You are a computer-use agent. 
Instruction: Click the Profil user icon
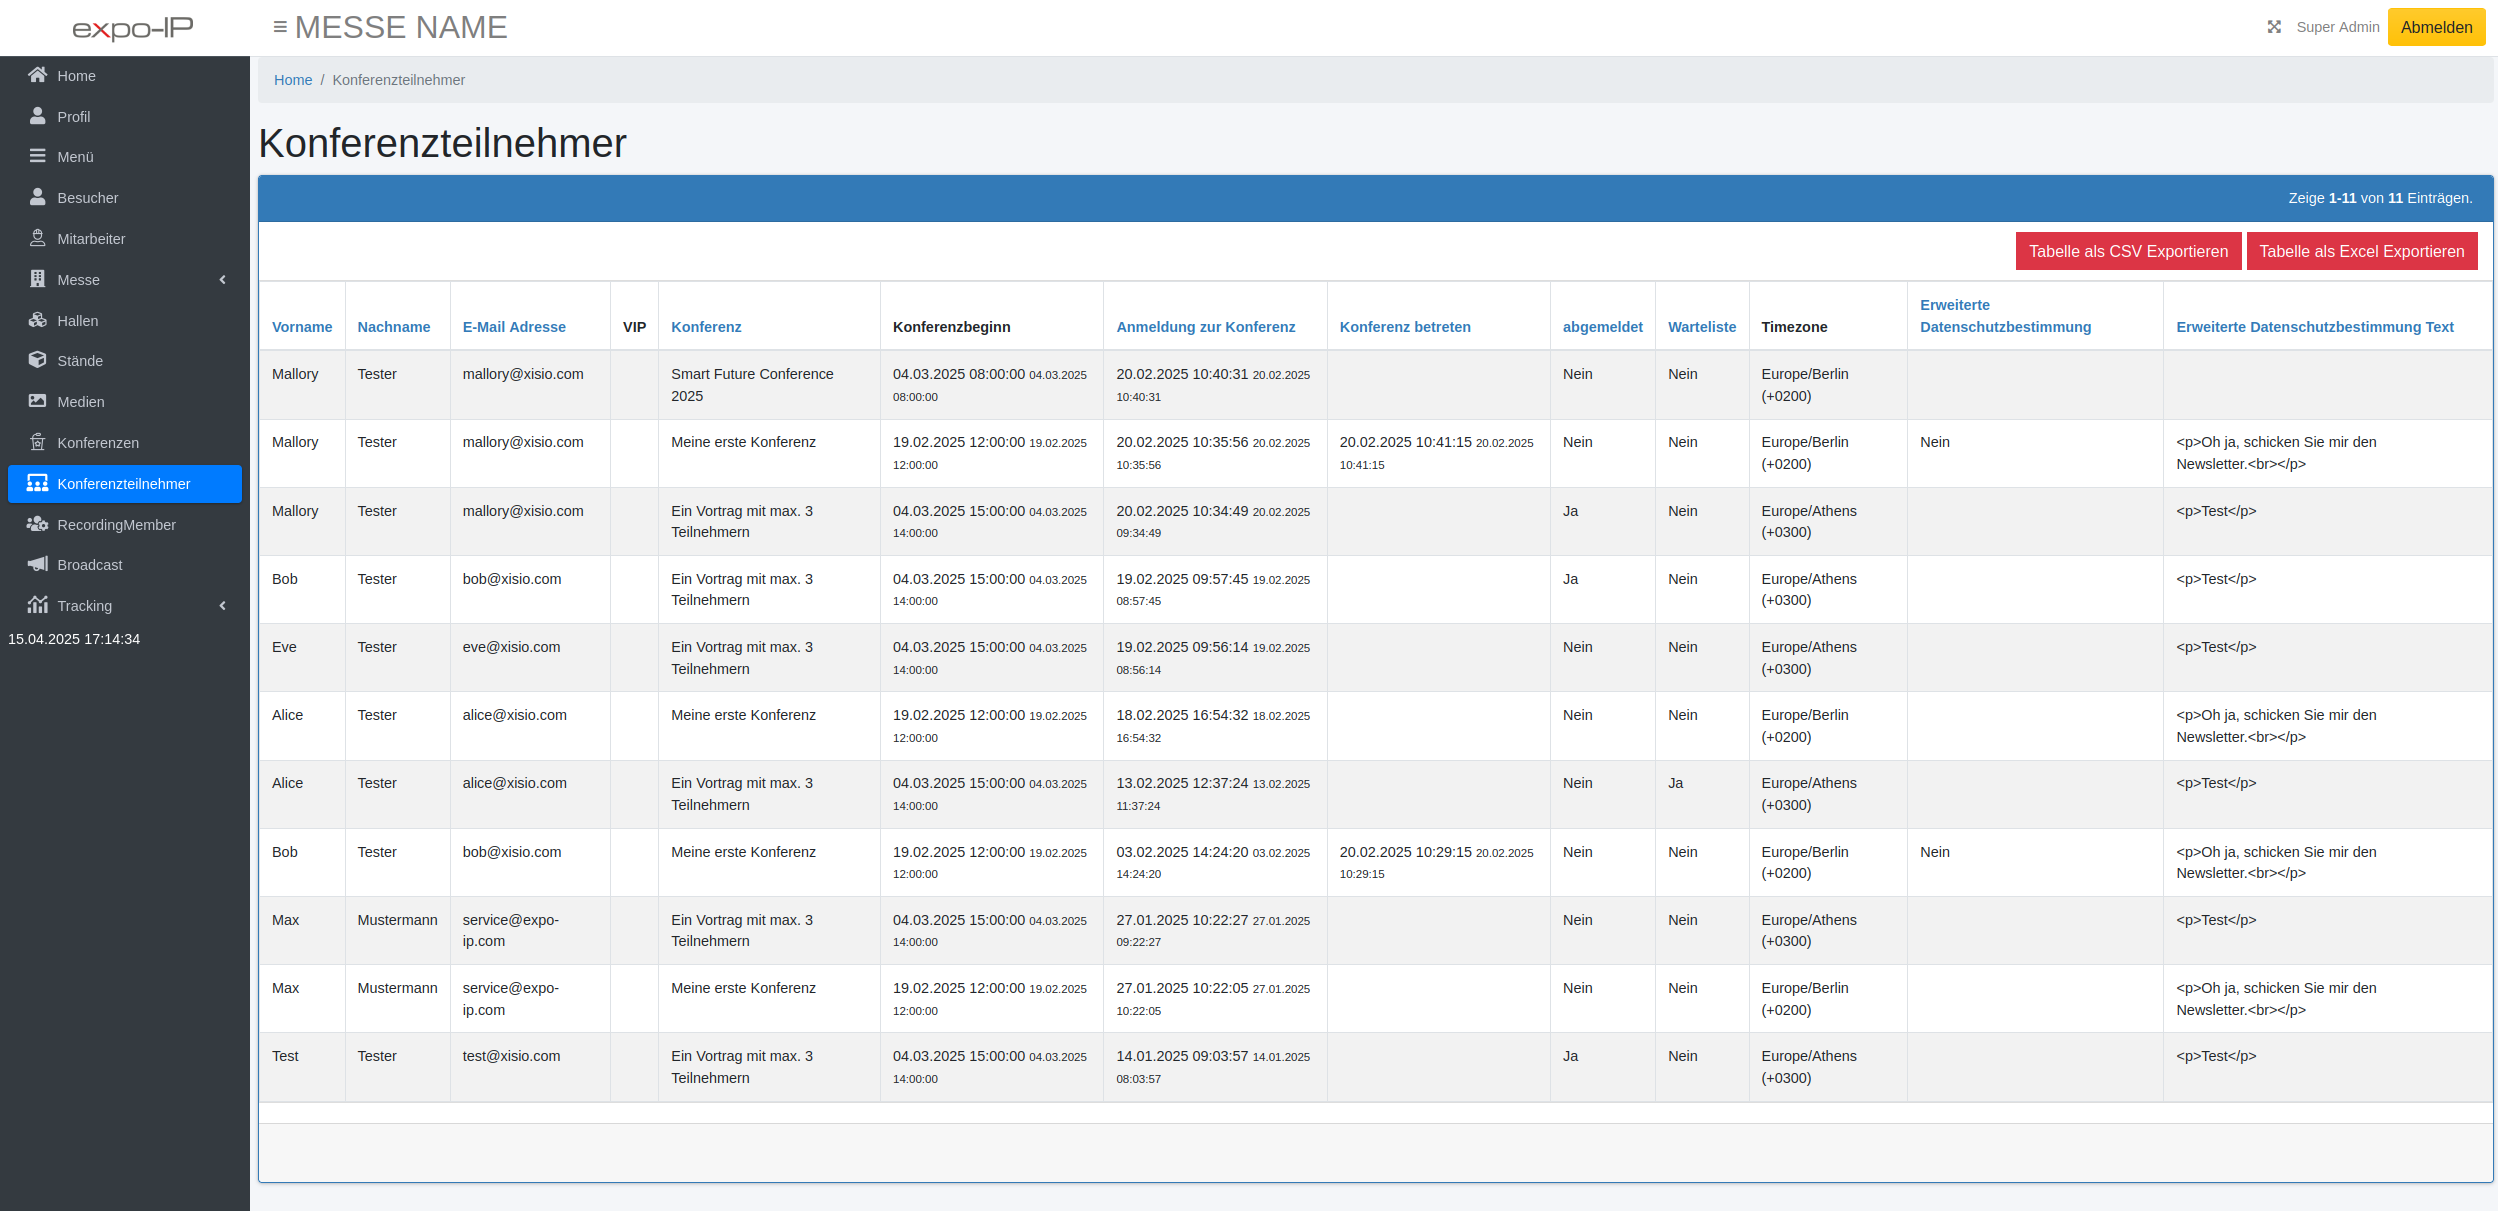click(38, 116)
